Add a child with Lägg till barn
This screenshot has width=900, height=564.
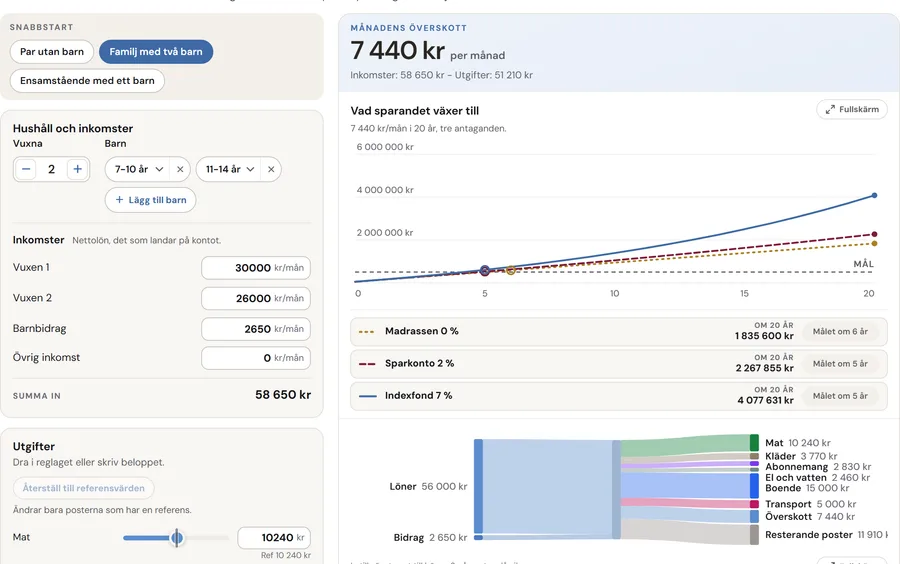150,200
